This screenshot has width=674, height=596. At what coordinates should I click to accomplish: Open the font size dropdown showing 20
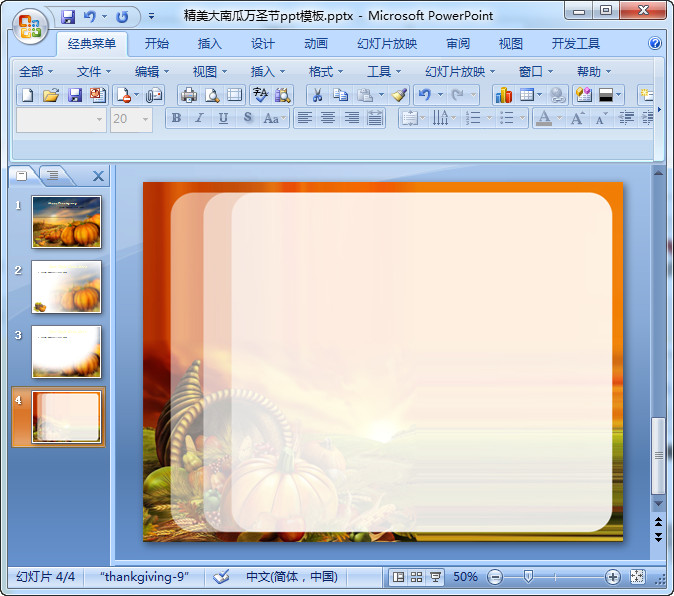[131, 119]
